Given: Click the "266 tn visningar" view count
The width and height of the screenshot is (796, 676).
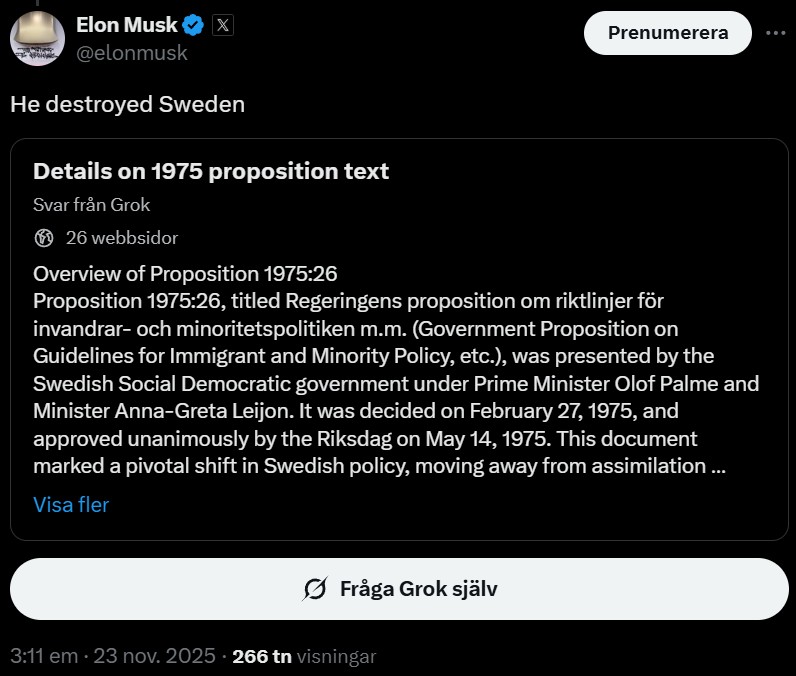Looking at the screenshot, I should pos(304,657).
